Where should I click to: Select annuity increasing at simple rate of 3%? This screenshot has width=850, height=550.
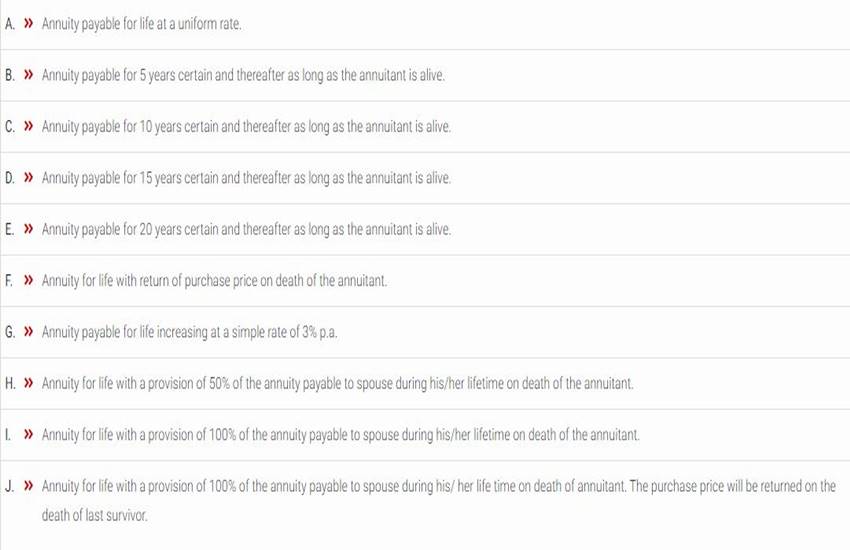coord(189,333)
